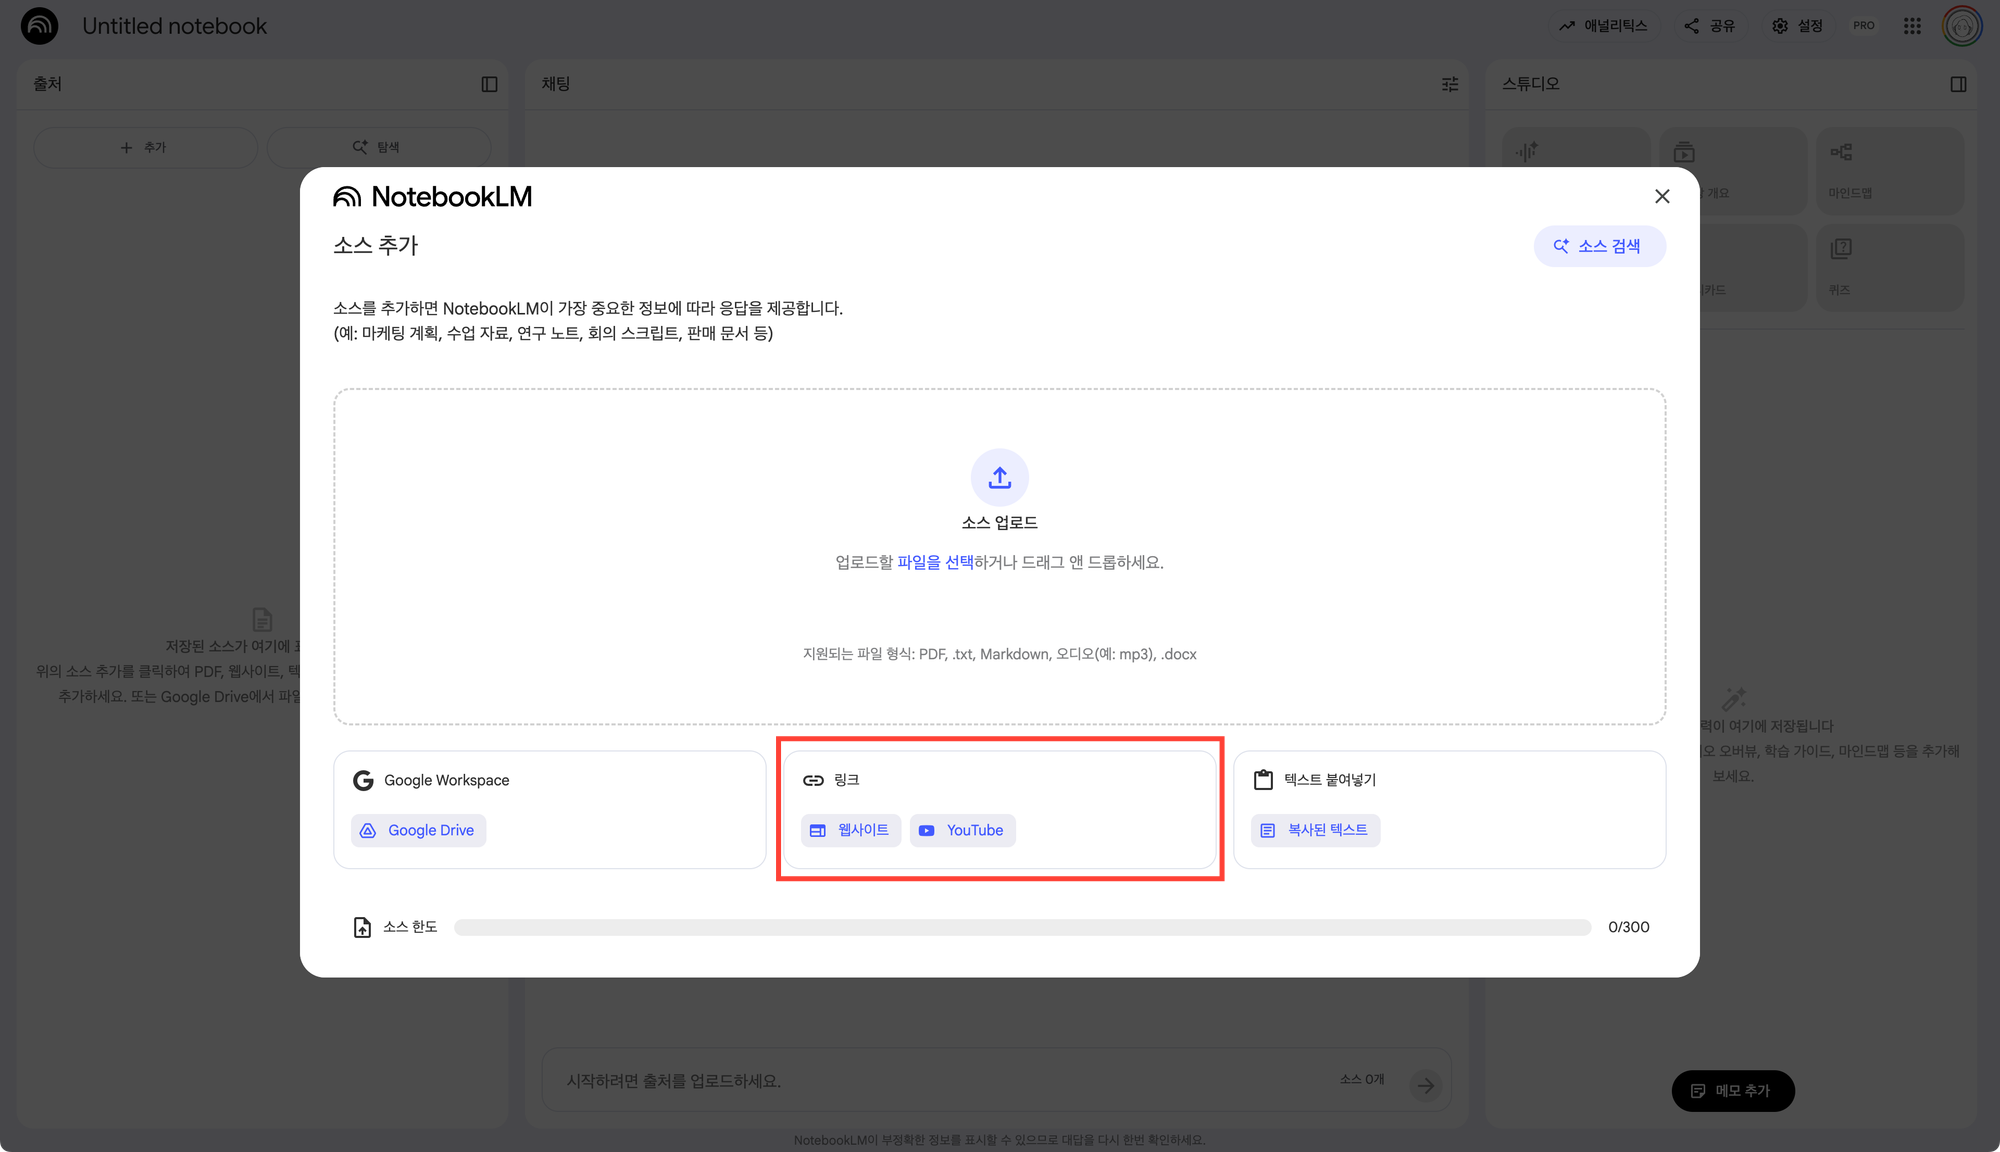
Task: Collapse the 스튜디오 panel with the panel icon
Action: 1958,84
